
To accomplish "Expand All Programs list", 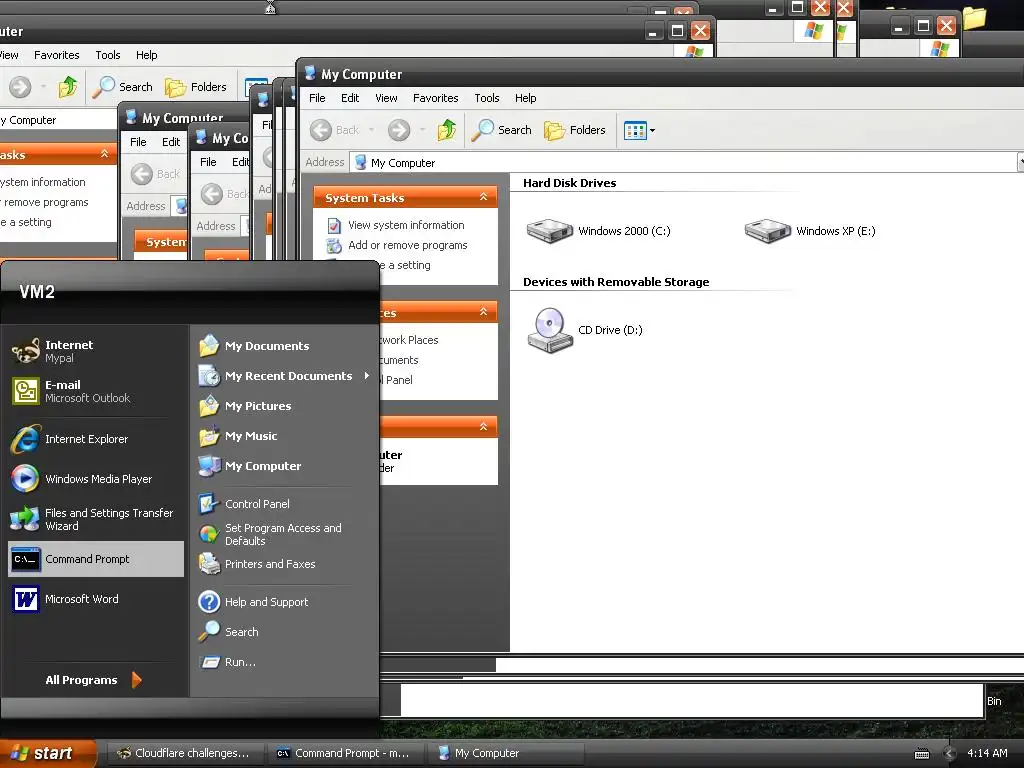I will click(x=93, y=680).
